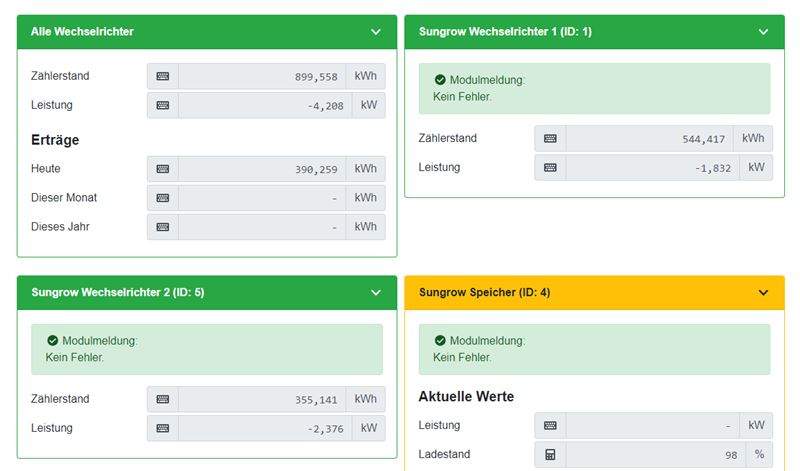Collapse the Alle Wechselrichter panel
The width and height of the screenshot is (800, 471).
pyautogui.click(x=376, y=32)
